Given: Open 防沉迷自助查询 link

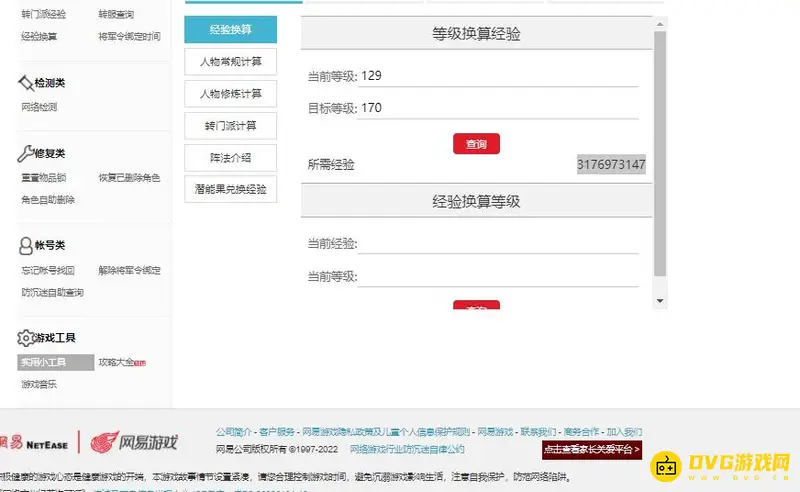Looking at the screenshot, I should click(x=53, y=292).
